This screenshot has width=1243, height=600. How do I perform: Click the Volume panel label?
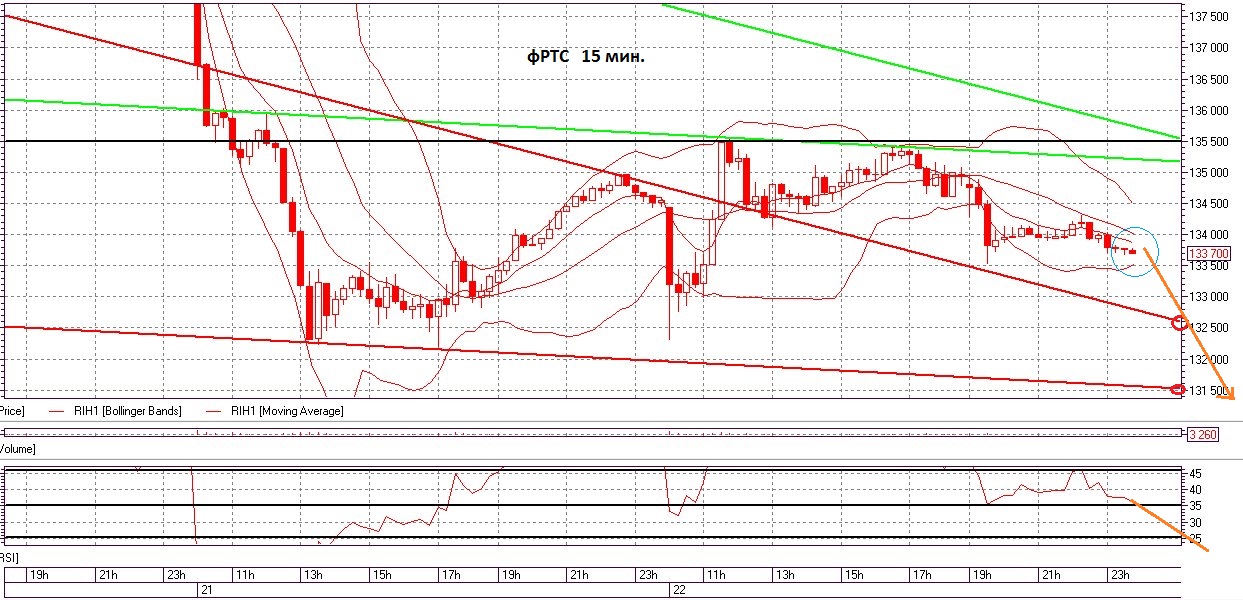point(18,450)
